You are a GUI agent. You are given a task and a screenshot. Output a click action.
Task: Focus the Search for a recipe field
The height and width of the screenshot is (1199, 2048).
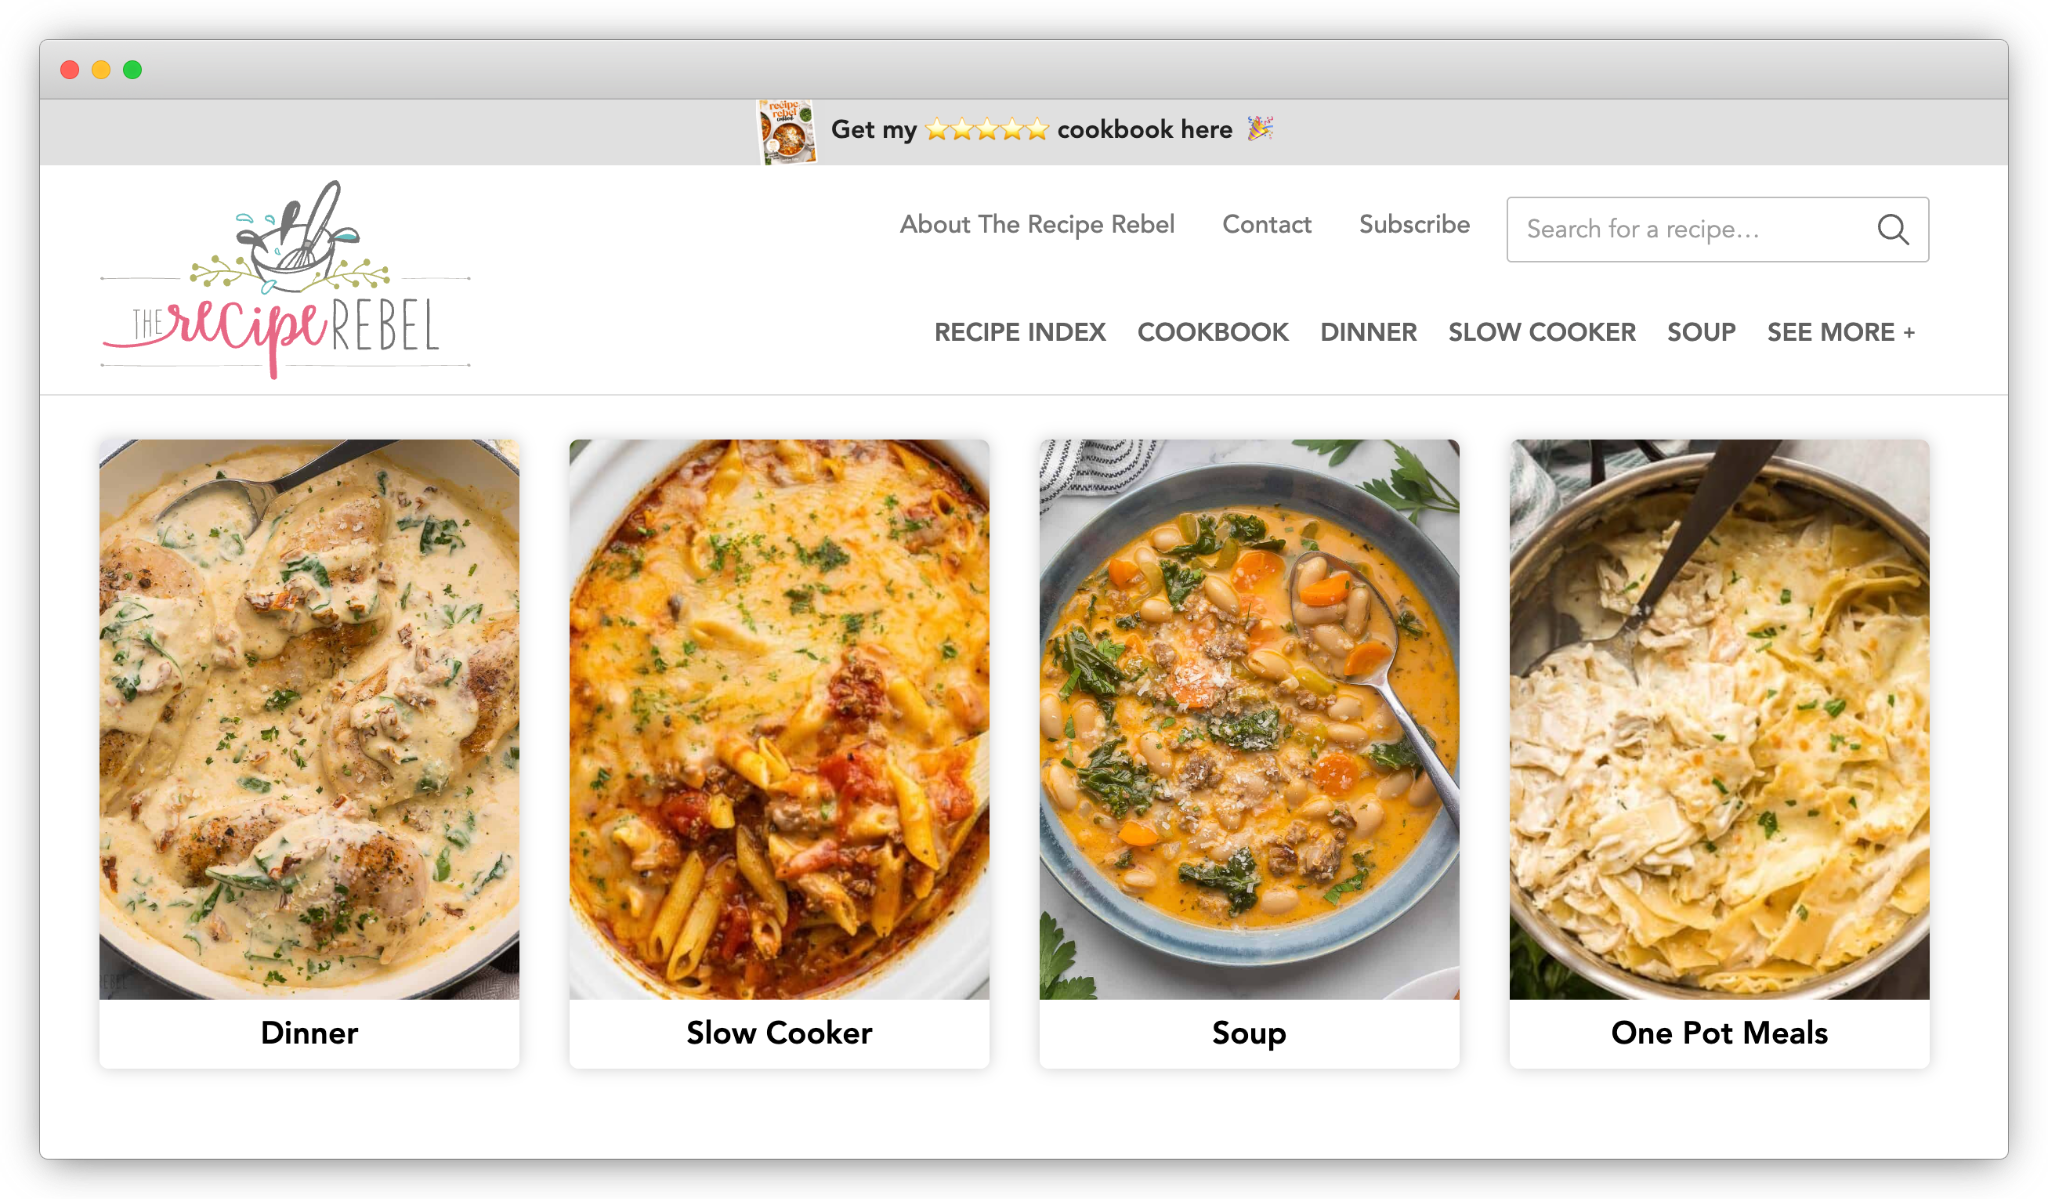point(1717,229)
